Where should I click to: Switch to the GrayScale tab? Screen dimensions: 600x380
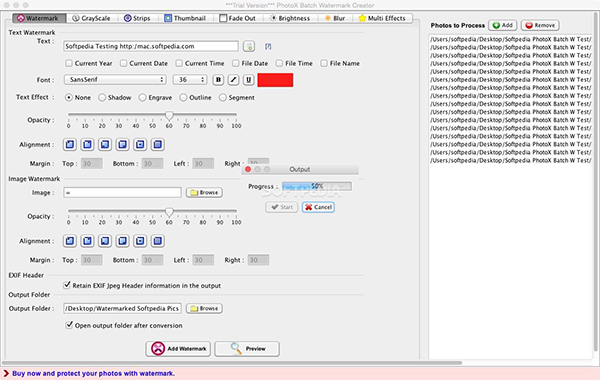point(91,18)
